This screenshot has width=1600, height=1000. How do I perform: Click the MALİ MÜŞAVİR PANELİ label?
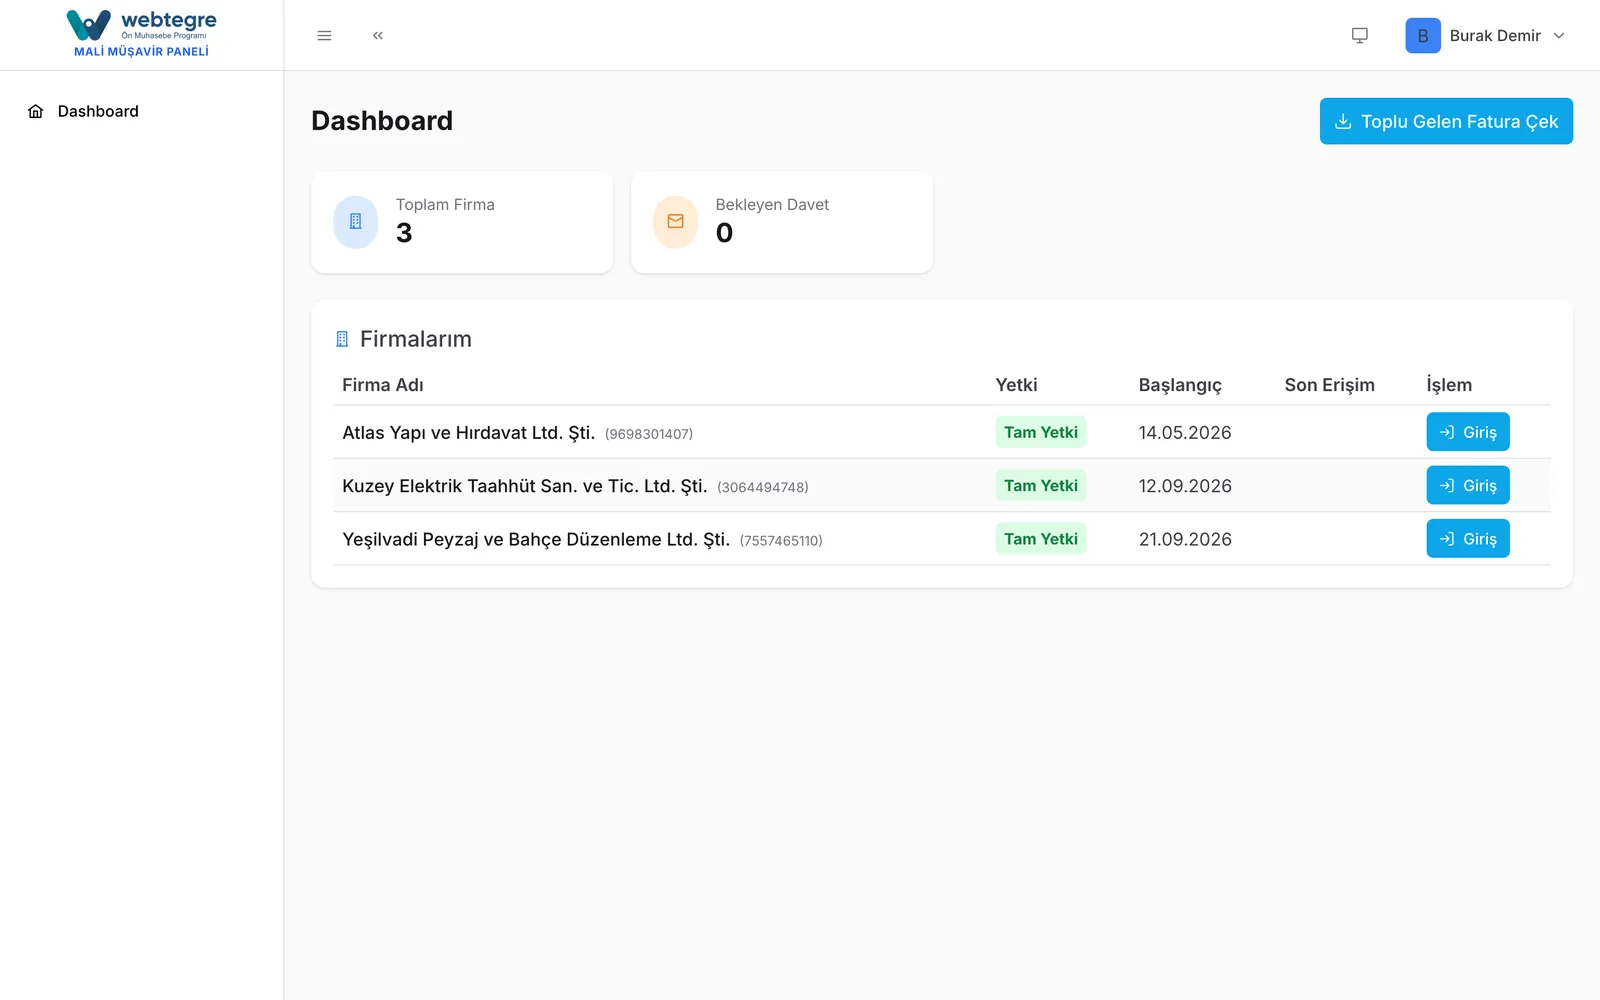[x=141, y=51]
